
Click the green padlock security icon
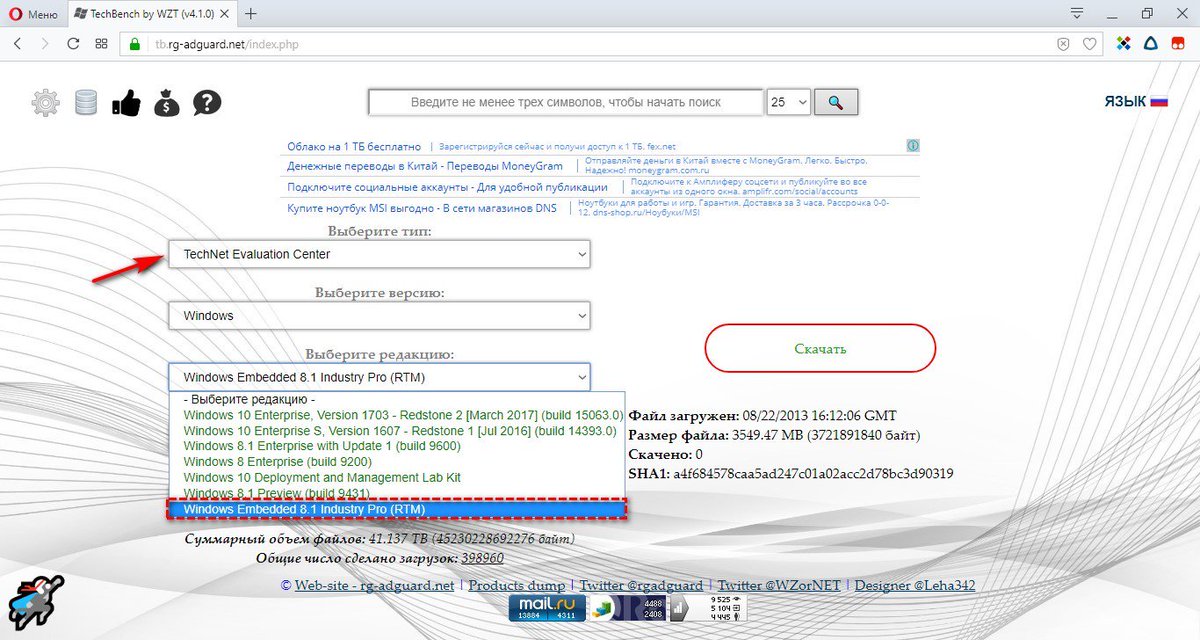point(134,44)
